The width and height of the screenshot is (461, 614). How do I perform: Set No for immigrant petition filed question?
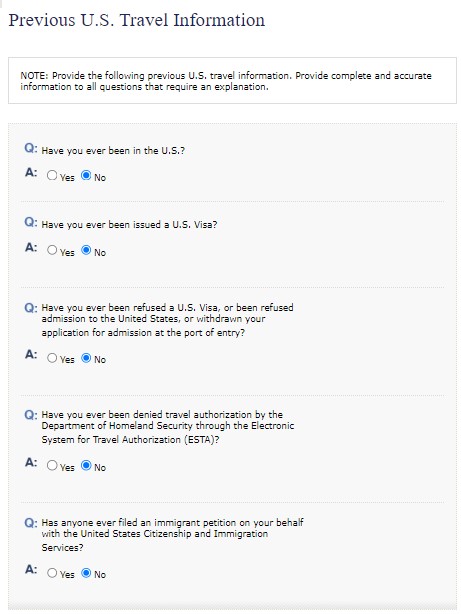86,573
